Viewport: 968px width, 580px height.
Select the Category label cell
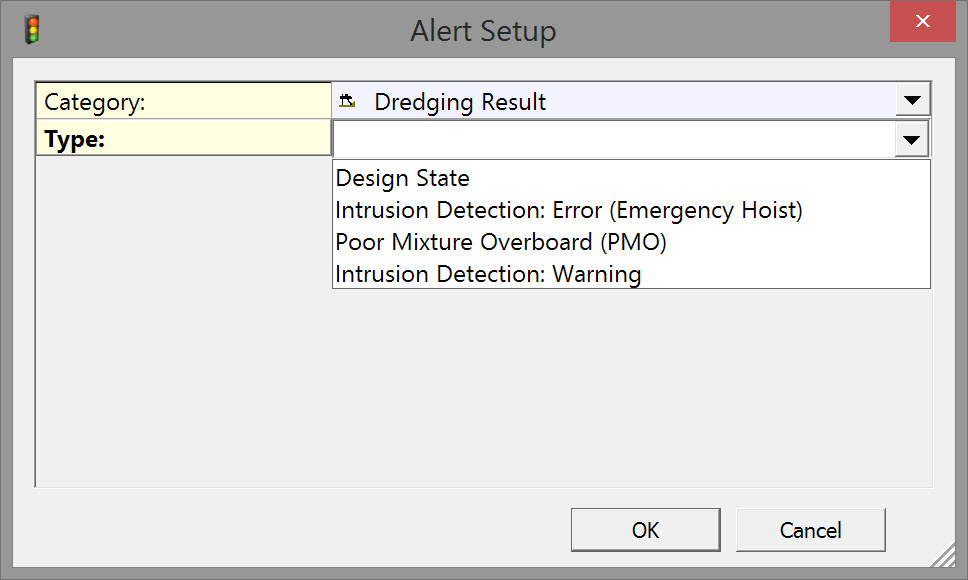(183, 101)
